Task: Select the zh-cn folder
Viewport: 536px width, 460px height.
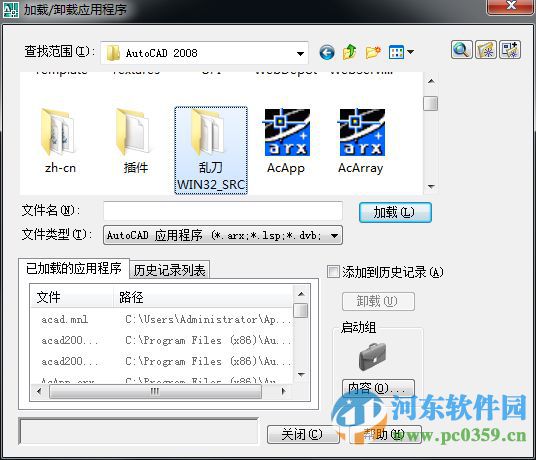Action: coord(60,141)
